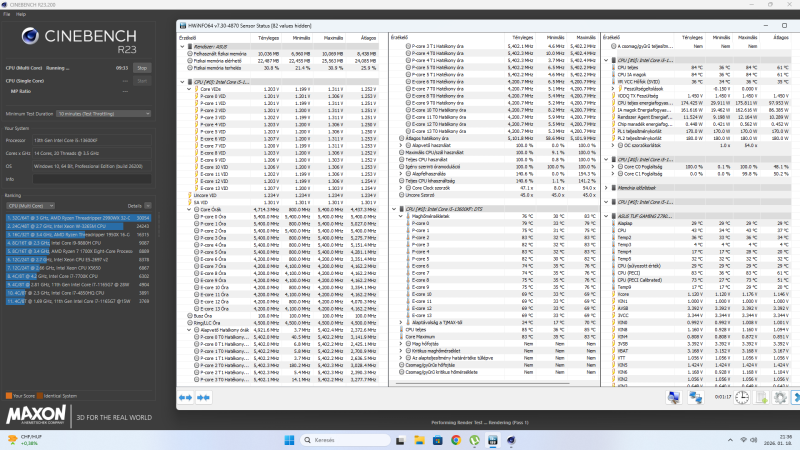
Task: Collapse Core VIDs tree node
Action: pos(189,89)
